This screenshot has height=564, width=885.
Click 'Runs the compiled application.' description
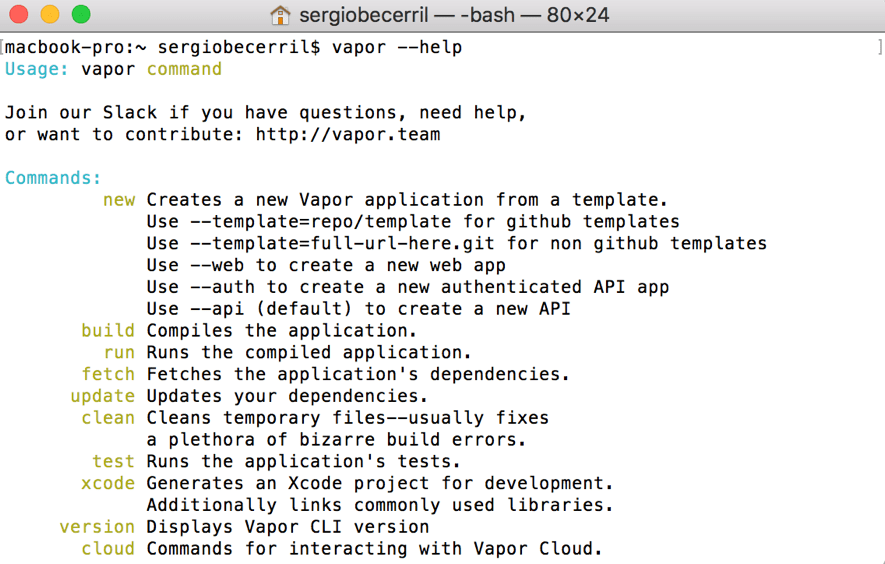tap(309, 352)
